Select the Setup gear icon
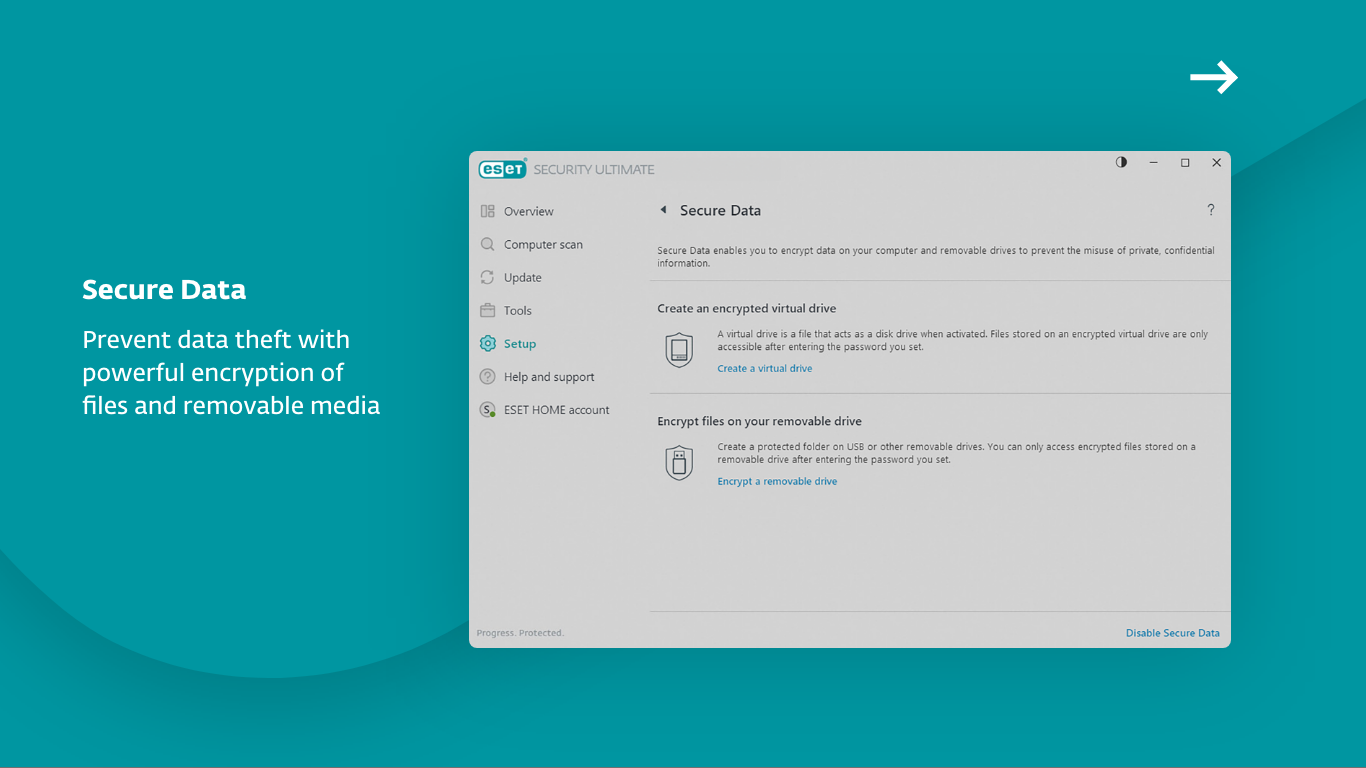 pos(487,343)
